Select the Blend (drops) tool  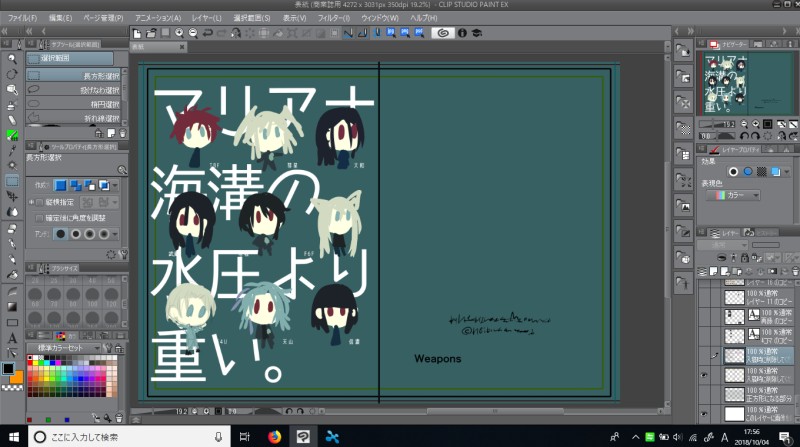(12, 212)
